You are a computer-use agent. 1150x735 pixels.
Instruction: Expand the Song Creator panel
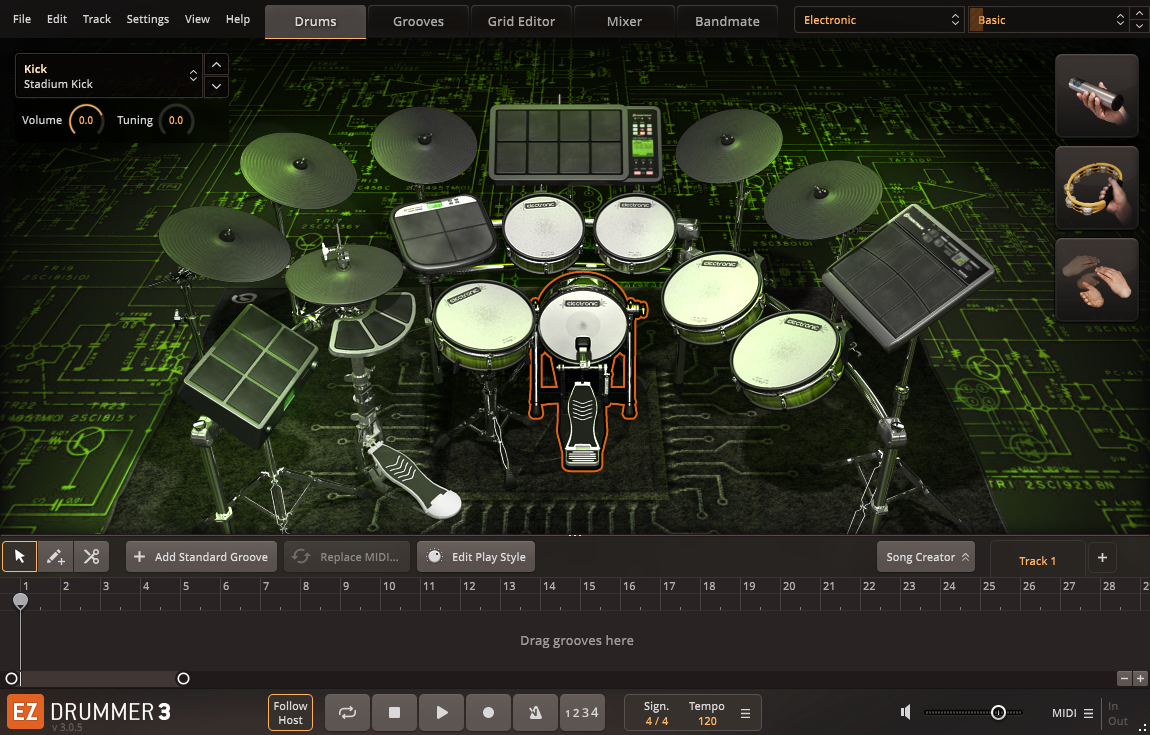click(x=926, y=557)
